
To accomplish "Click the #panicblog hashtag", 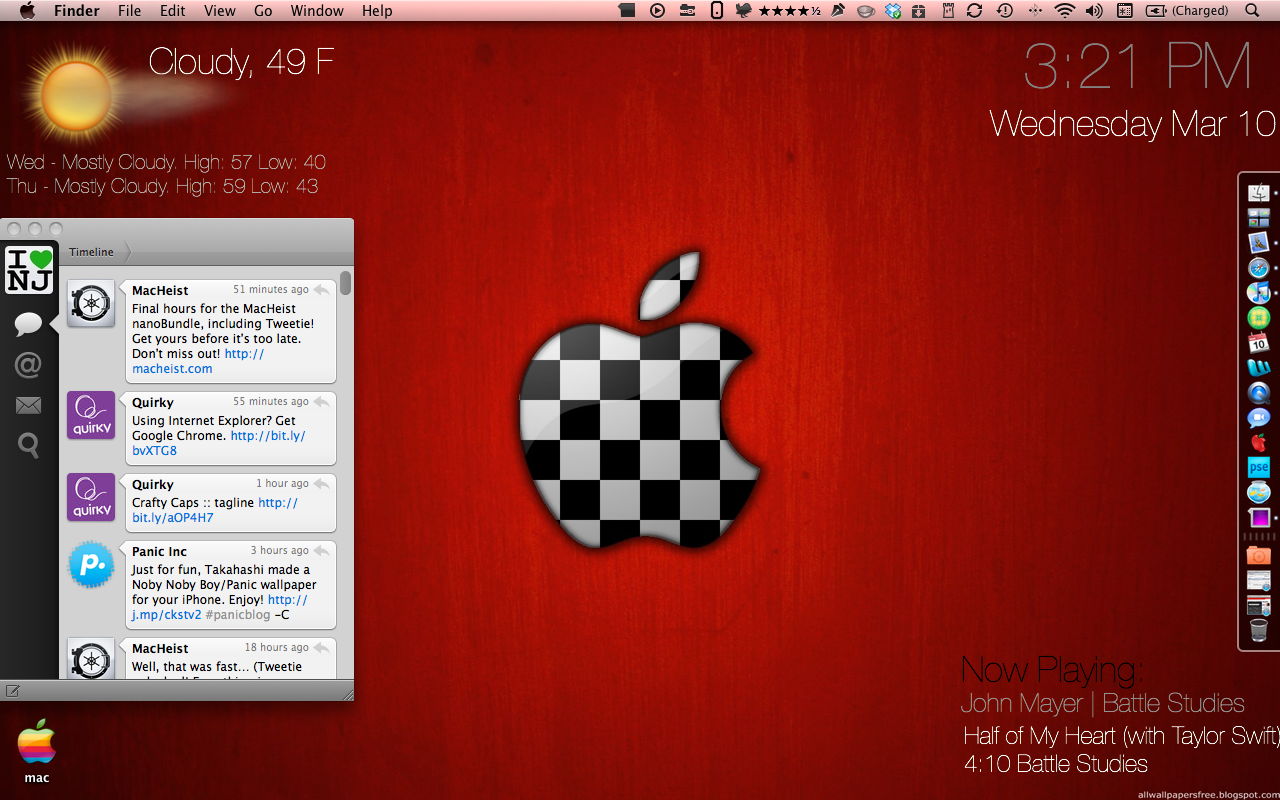I will pyautogui.click(x=238, y=615).
